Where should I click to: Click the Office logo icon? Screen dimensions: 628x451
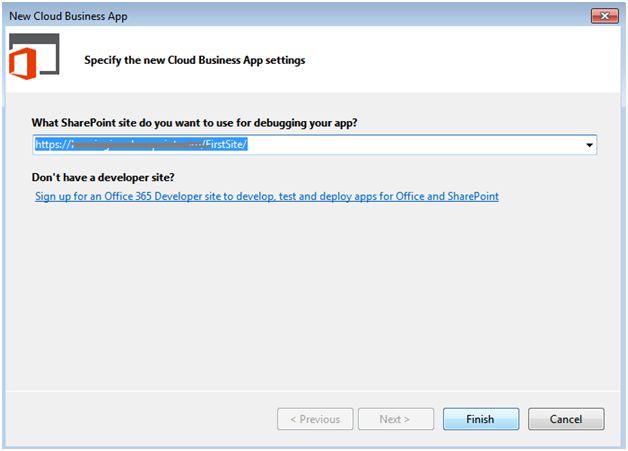coord(33,59)
